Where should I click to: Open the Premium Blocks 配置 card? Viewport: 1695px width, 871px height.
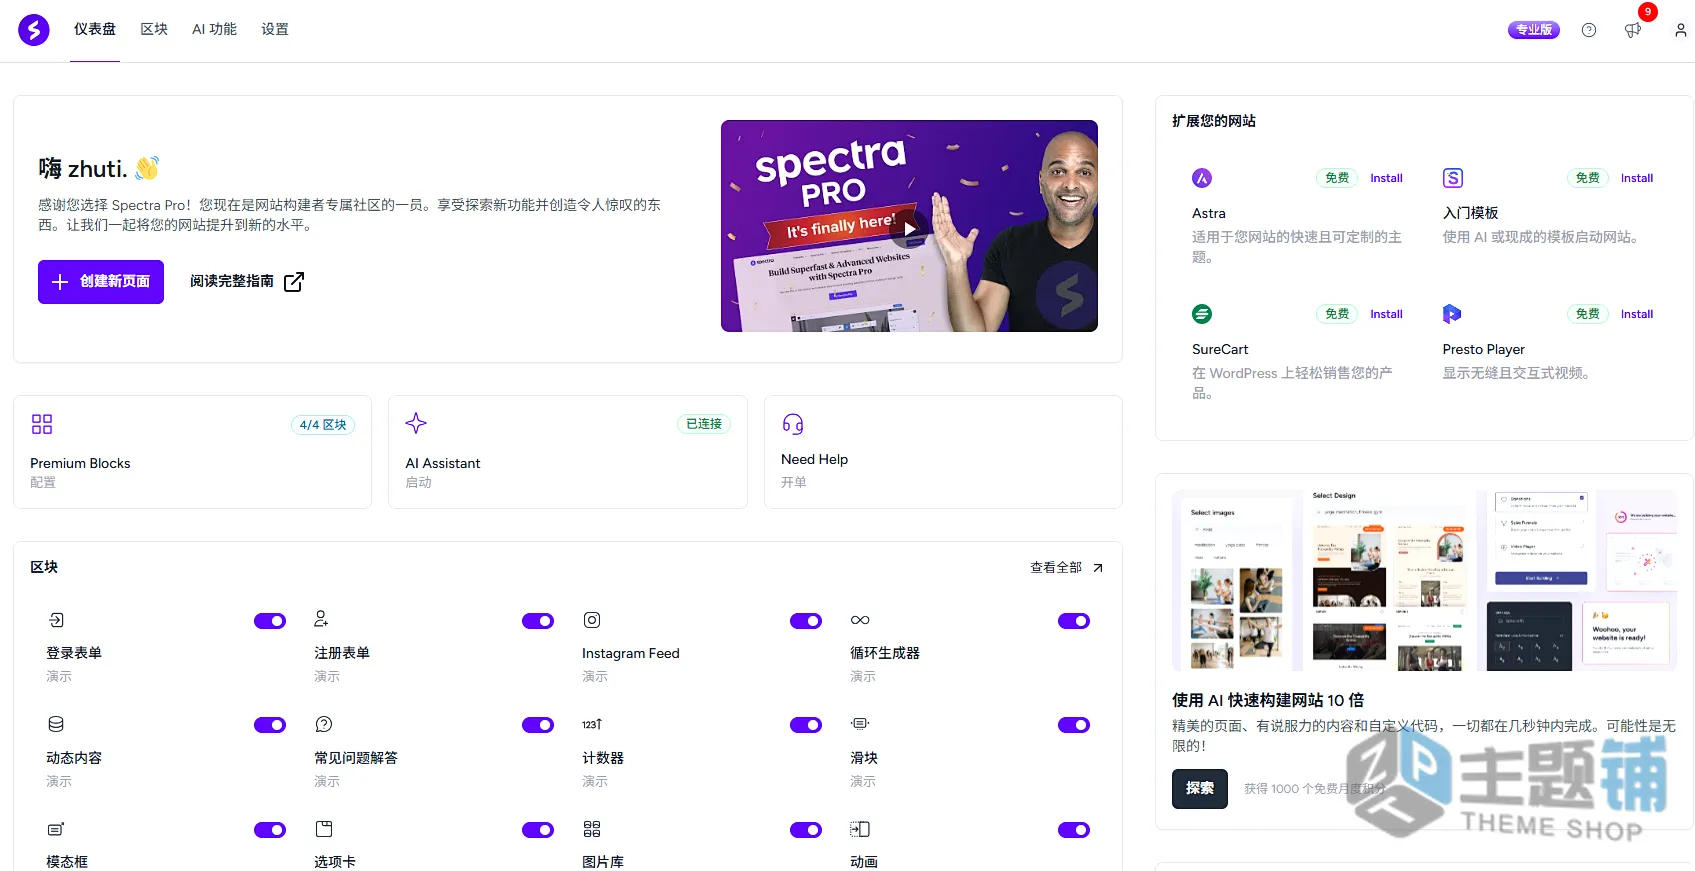[x=192, y=452]
